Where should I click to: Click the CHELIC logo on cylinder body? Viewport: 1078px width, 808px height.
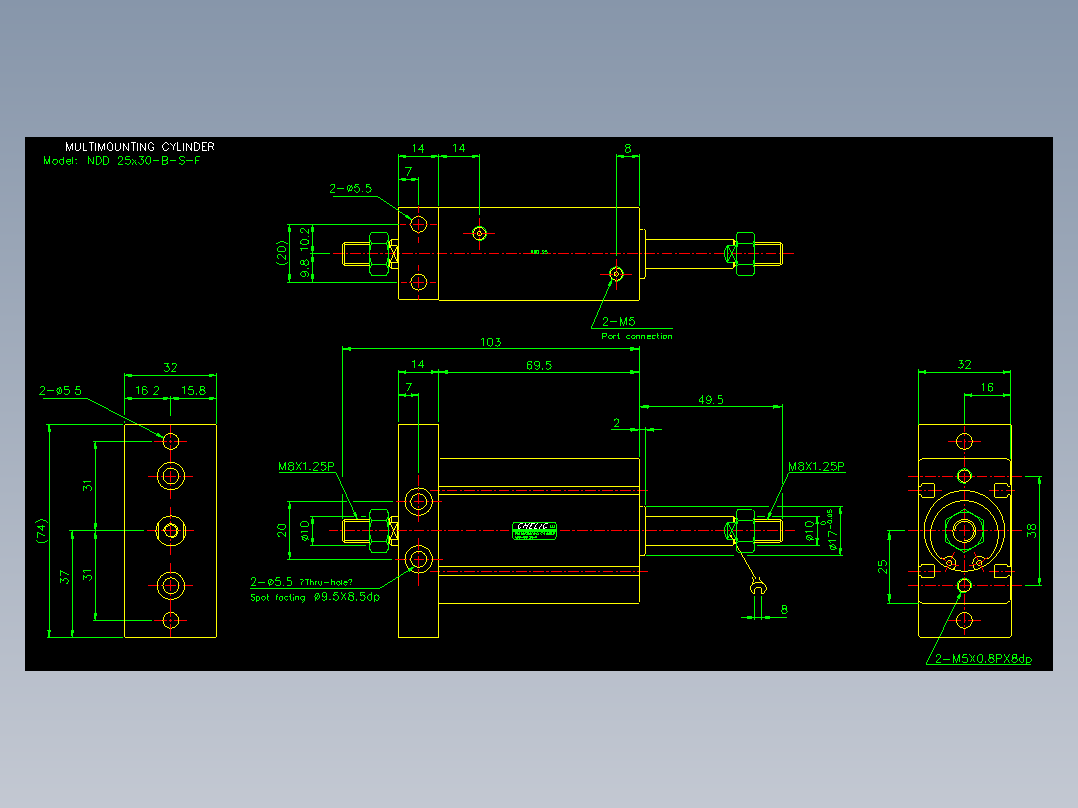tap(534, 530)
